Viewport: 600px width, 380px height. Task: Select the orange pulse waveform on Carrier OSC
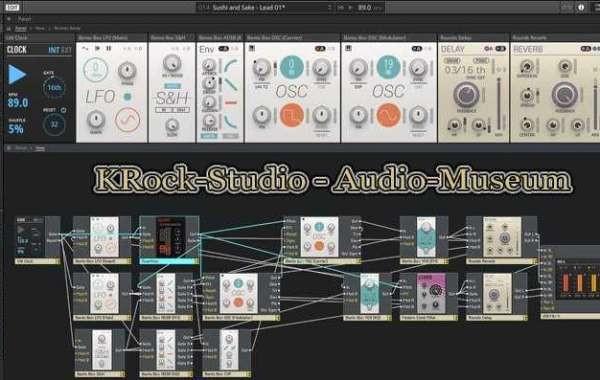292,115
